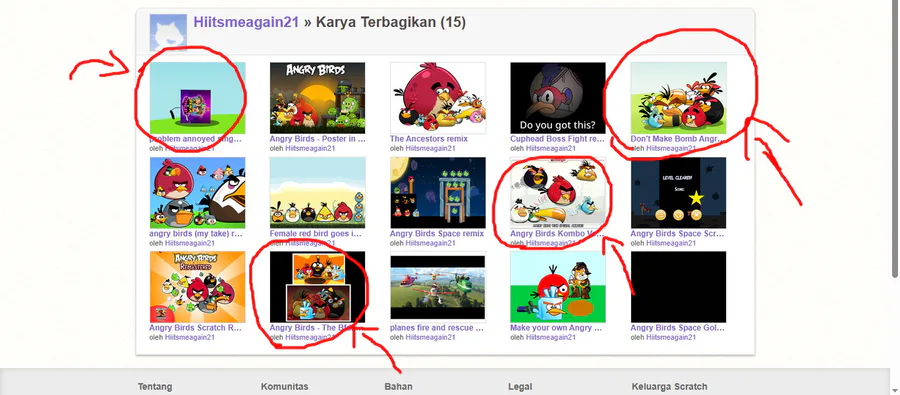Open the black Angry Birds Space Gol thumbnail
The image size is (900, 395).
(x=678, y=287)
